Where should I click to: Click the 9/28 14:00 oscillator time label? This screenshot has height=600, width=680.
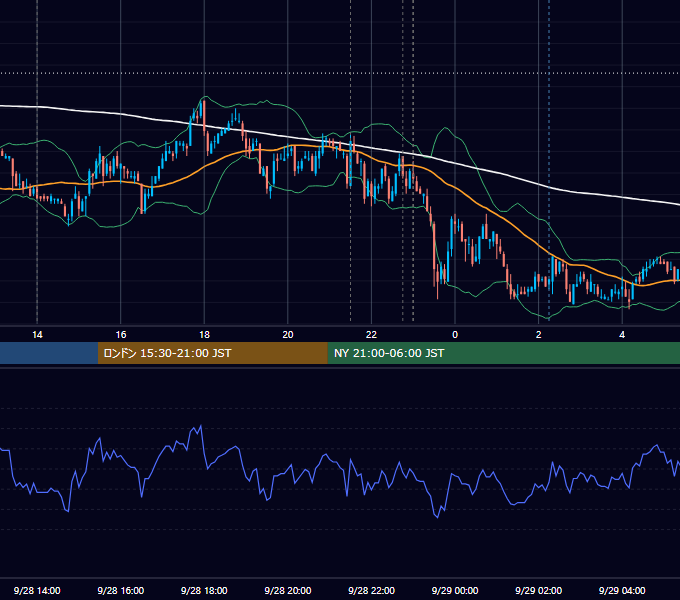click(37, 590)
